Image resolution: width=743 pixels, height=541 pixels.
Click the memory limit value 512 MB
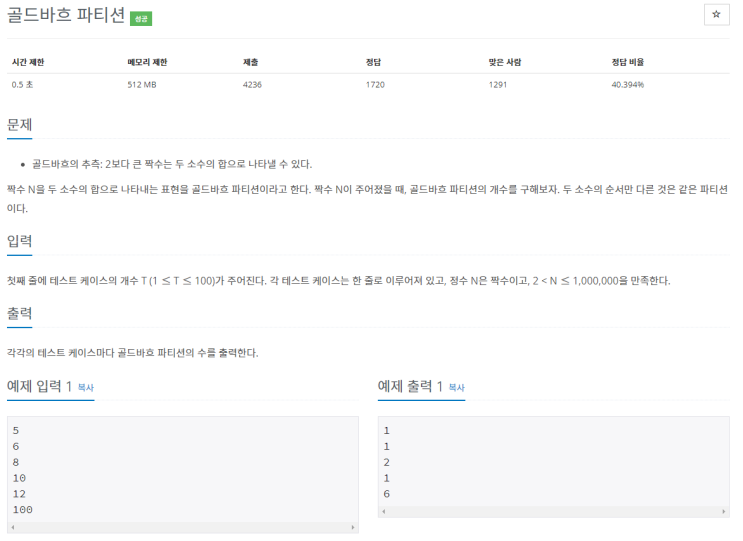pyautogui.click(x=142, y=85)
